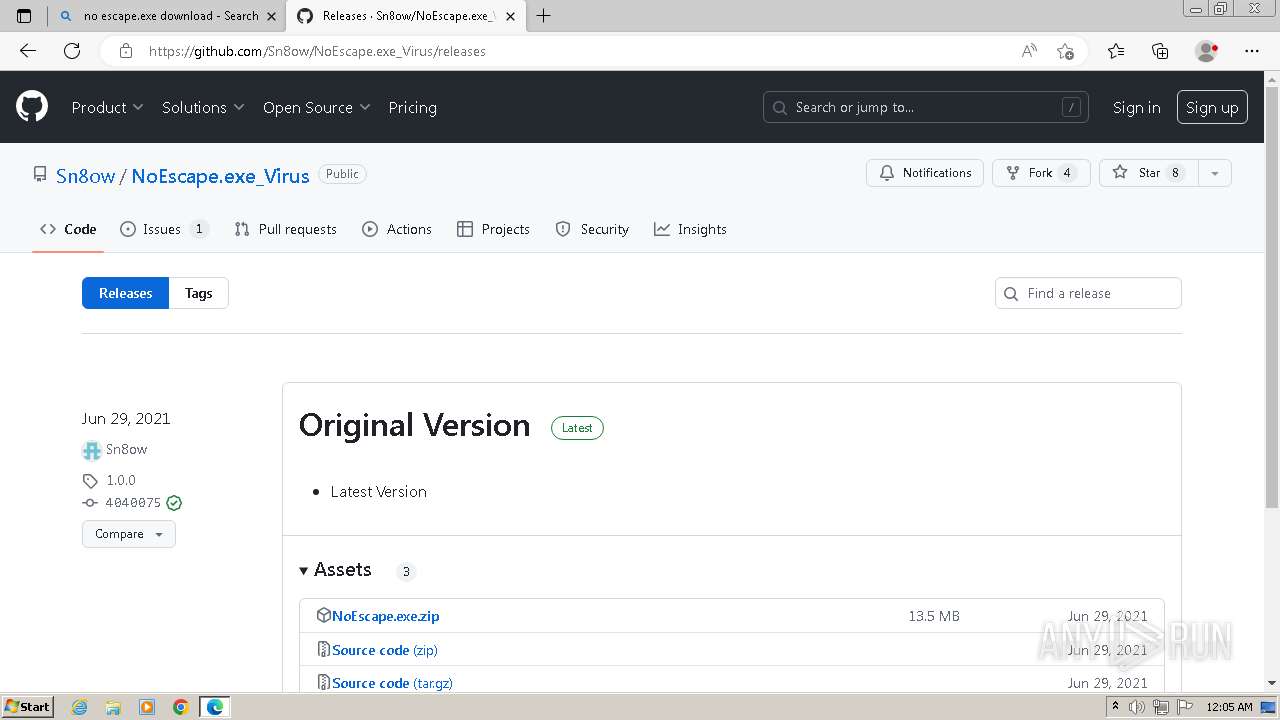Click the Notifications button
This screenshot has height=720, width=1280.
pos(925,173)
